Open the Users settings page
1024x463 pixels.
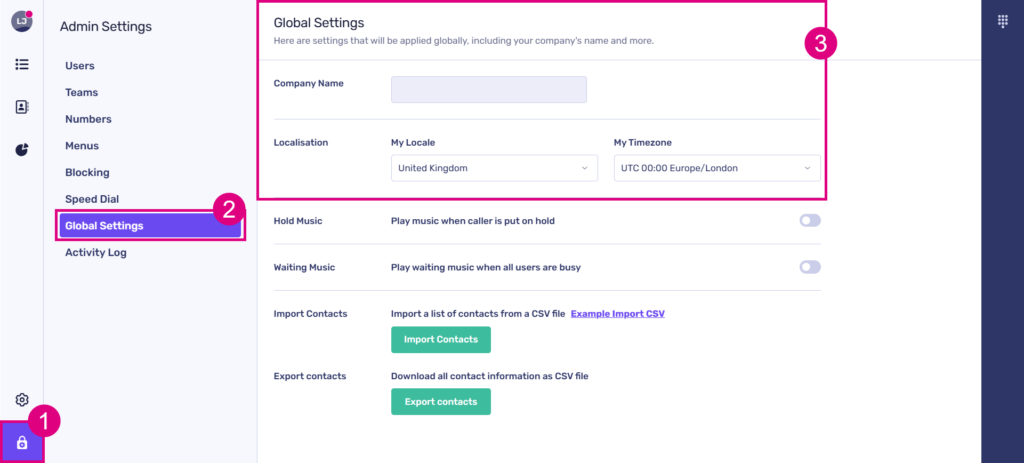(80, 66)
